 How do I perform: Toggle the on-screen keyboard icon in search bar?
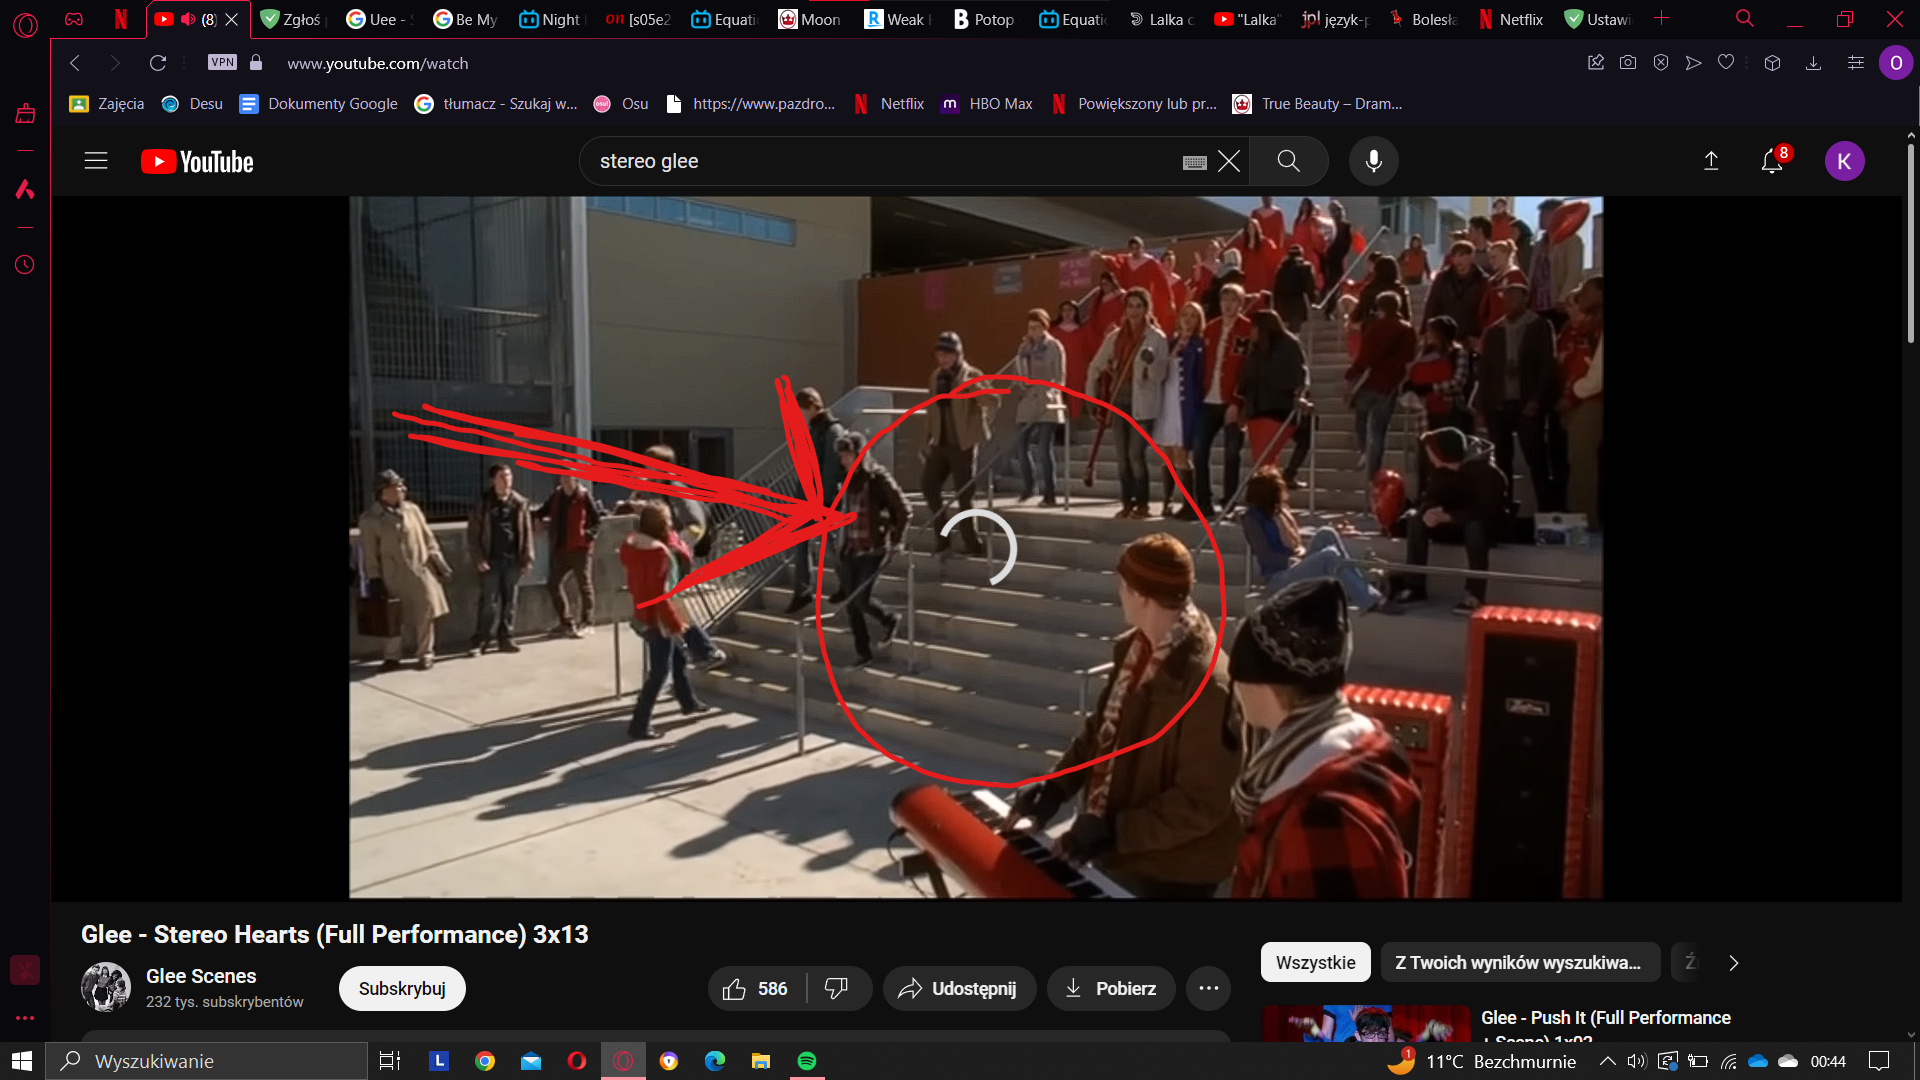[x=1195, y=161]
